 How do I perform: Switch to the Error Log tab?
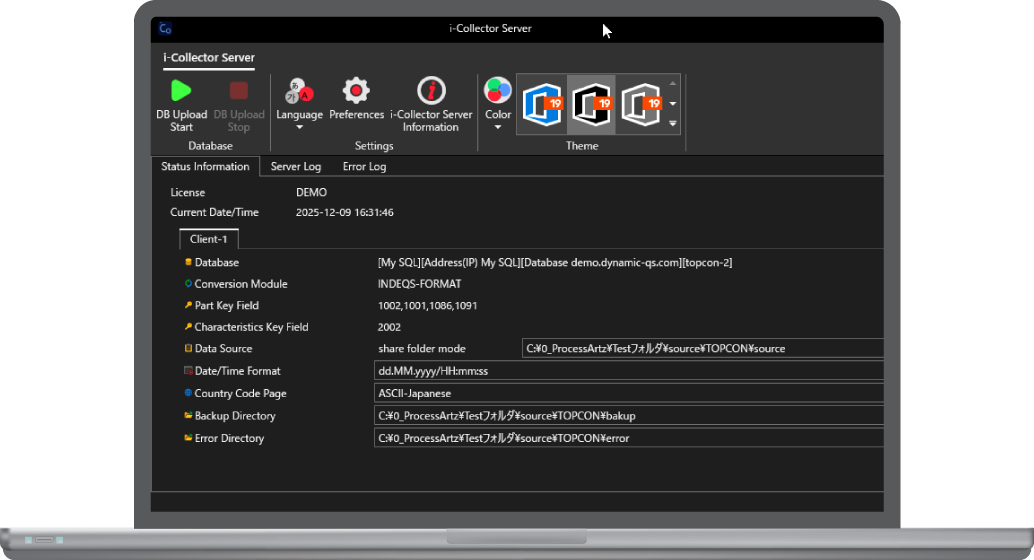click(x=364, y=167)
